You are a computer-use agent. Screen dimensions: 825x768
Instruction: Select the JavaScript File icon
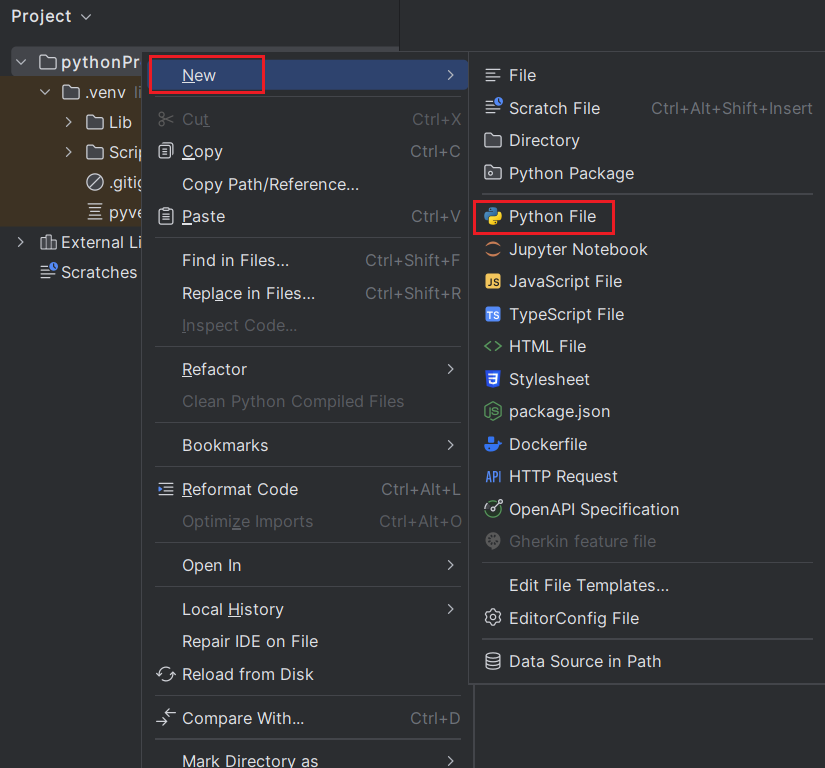(493, 282)
